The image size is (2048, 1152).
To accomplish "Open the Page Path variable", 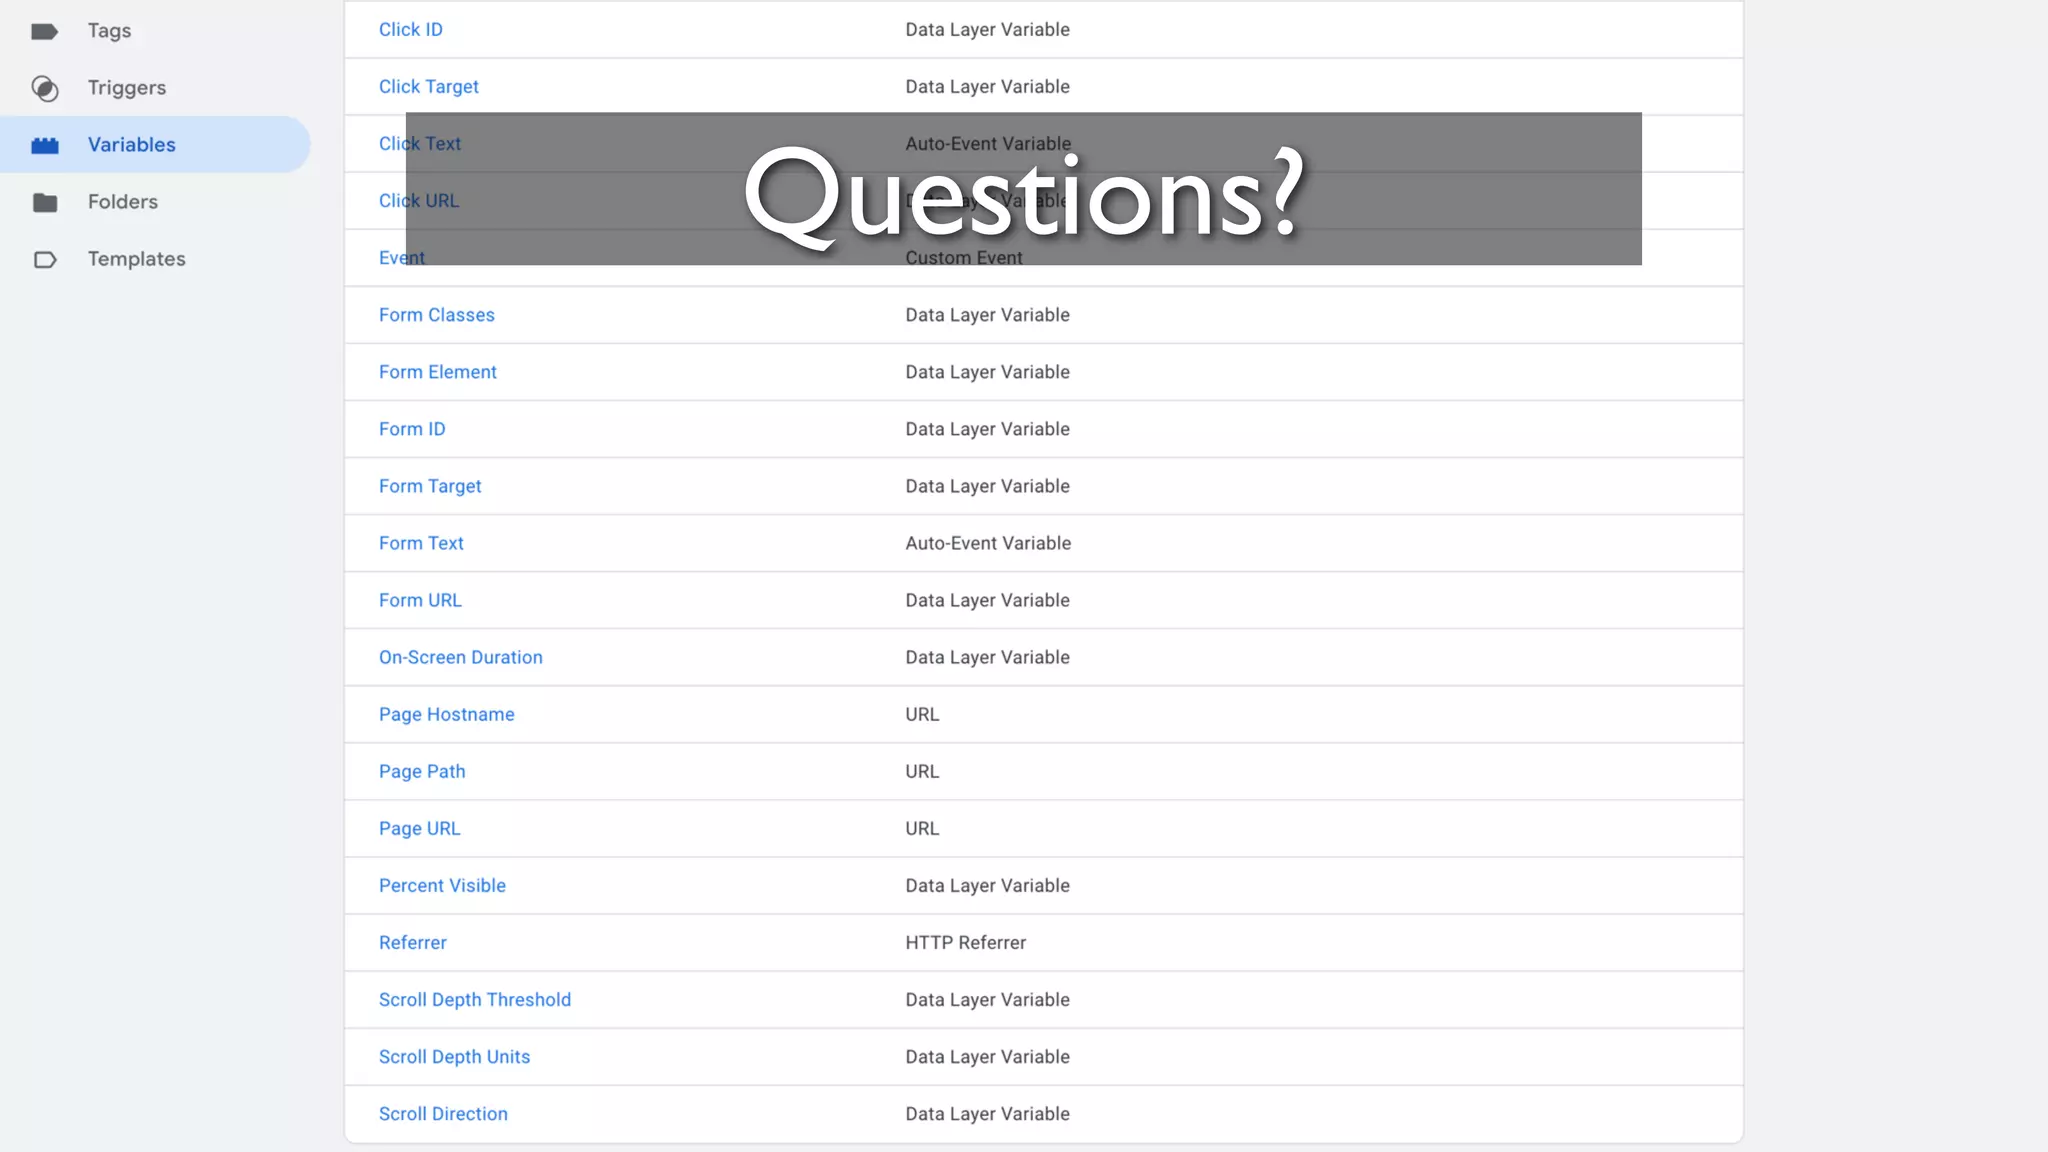I will click(422, 770).
